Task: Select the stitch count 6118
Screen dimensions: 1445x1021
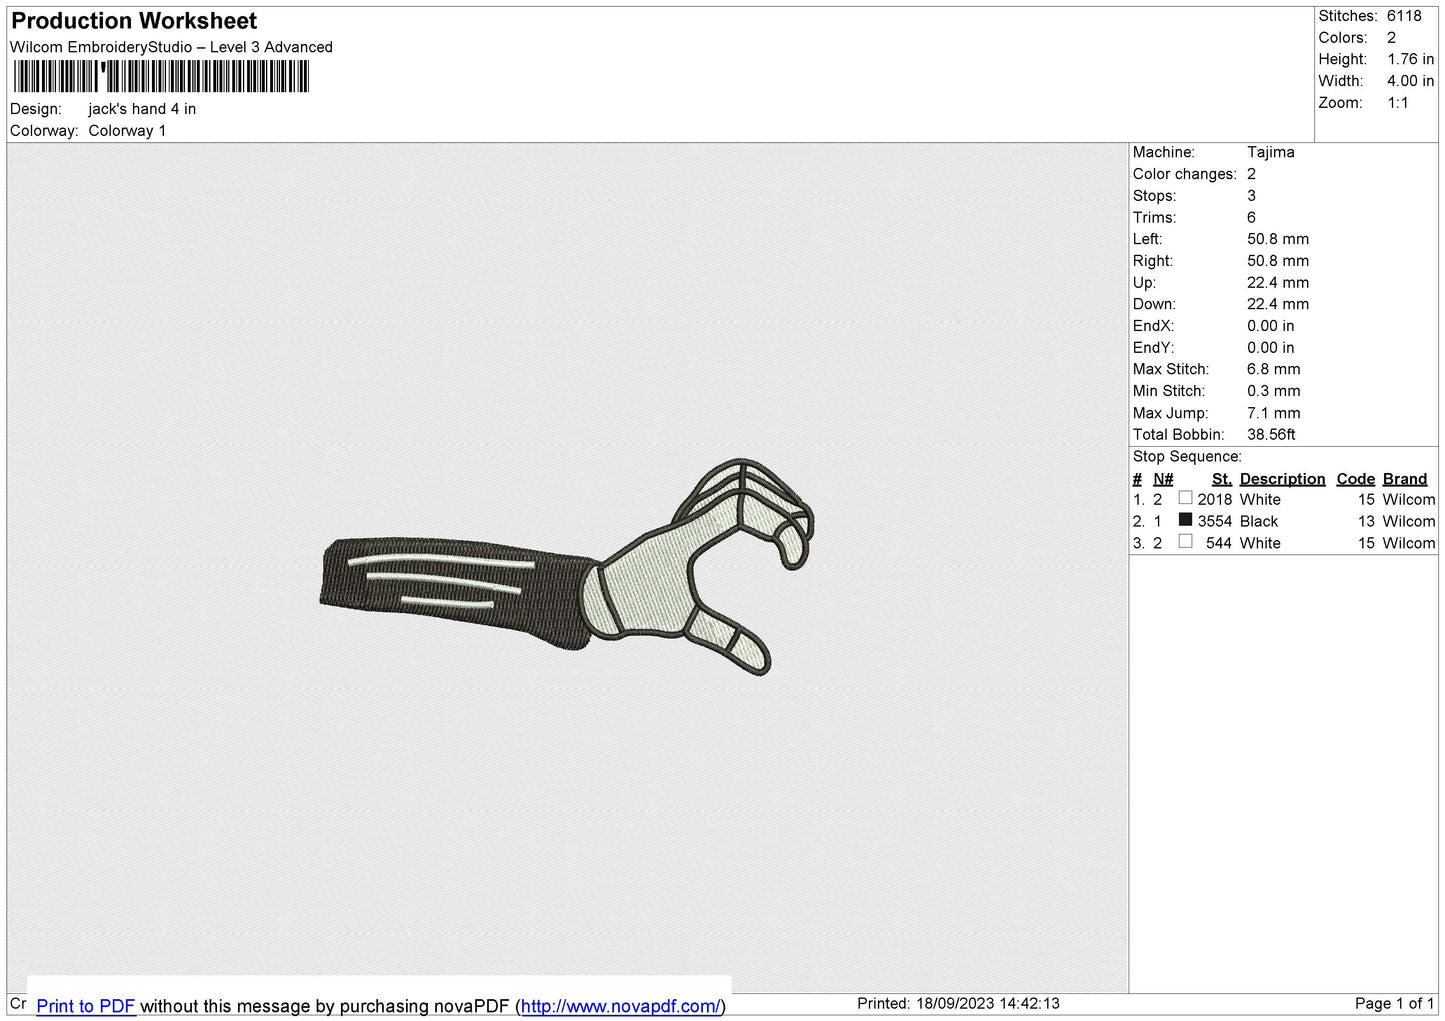Action: click(1404, 16)
